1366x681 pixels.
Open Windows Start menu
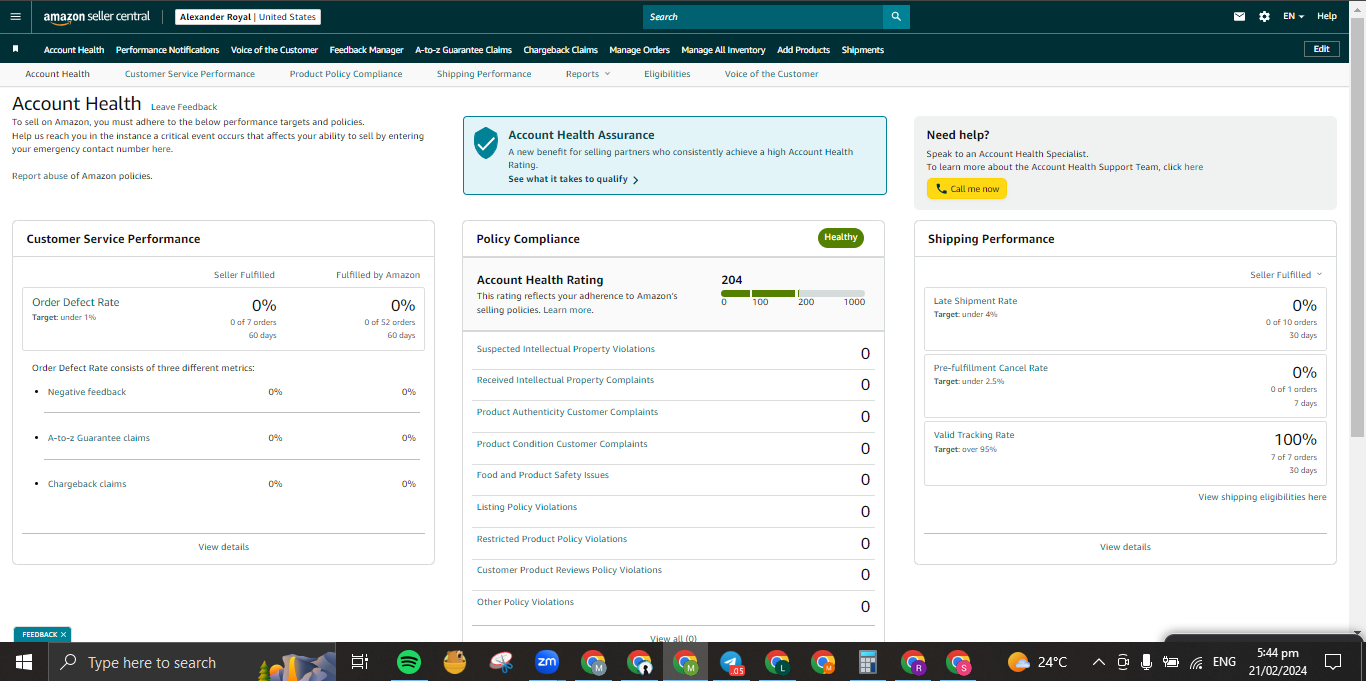click(x=24, y=662)
